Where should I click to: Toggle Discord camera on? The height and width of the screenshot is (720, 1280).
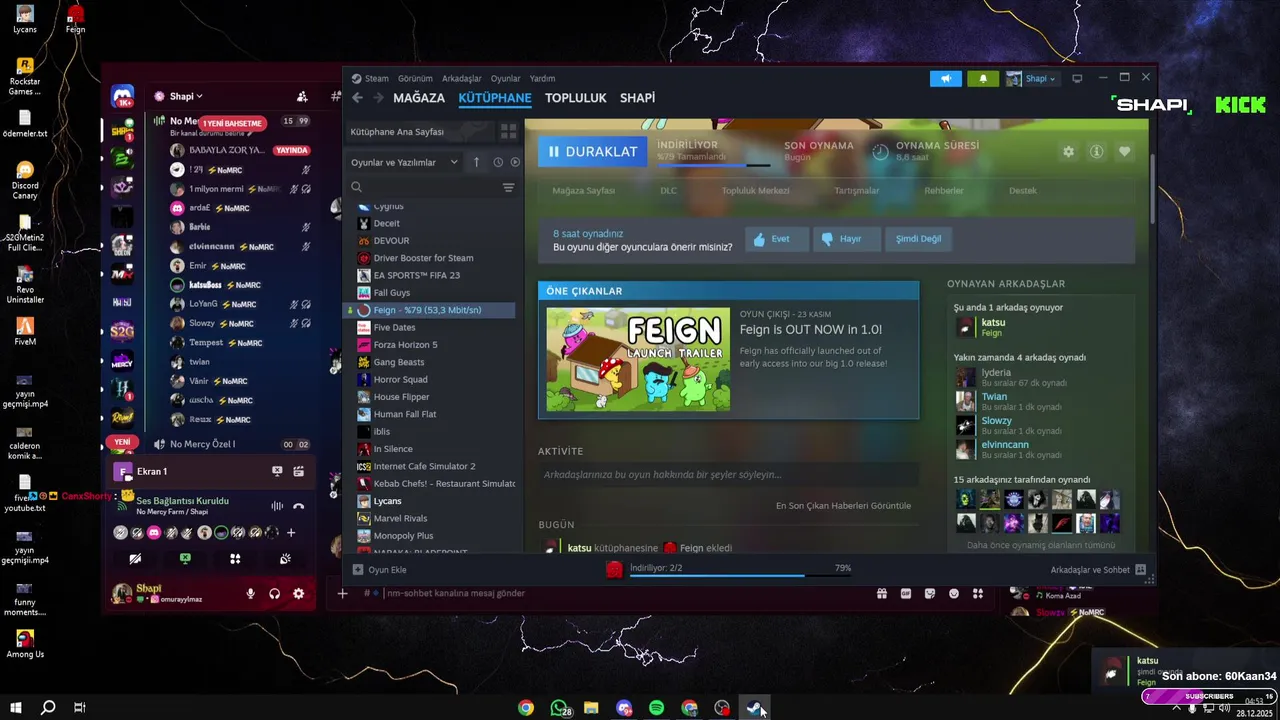pyautogui.click(x=135, y=559)
